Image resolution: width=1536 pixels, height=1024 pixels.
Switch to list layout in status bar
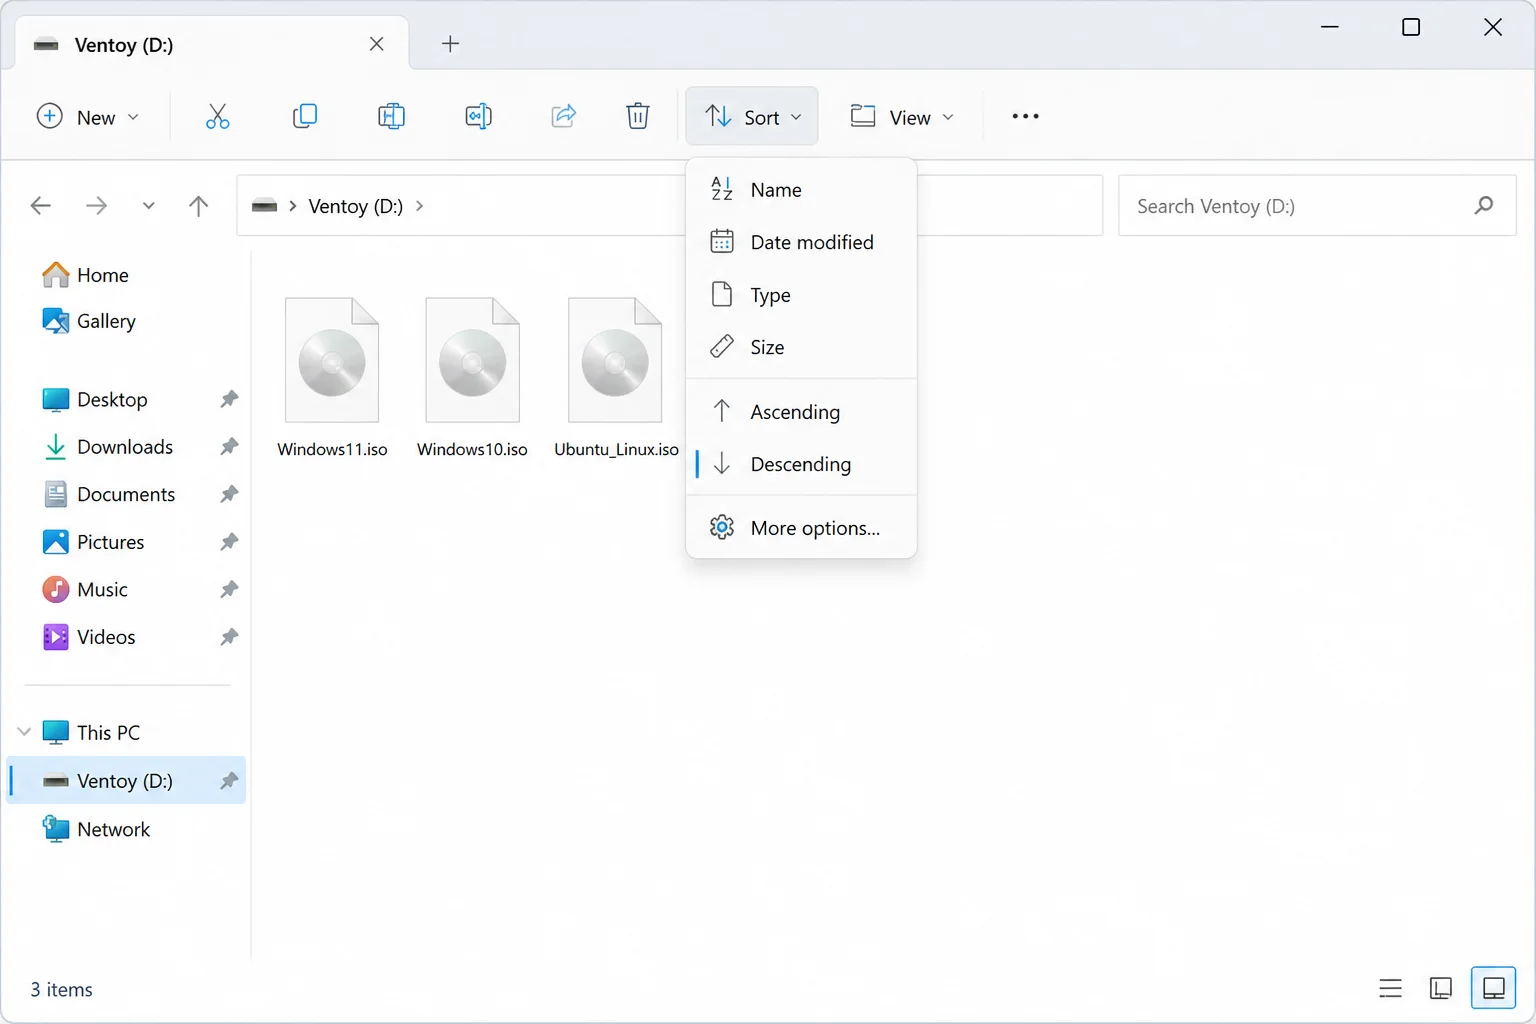coord(1390,989)
